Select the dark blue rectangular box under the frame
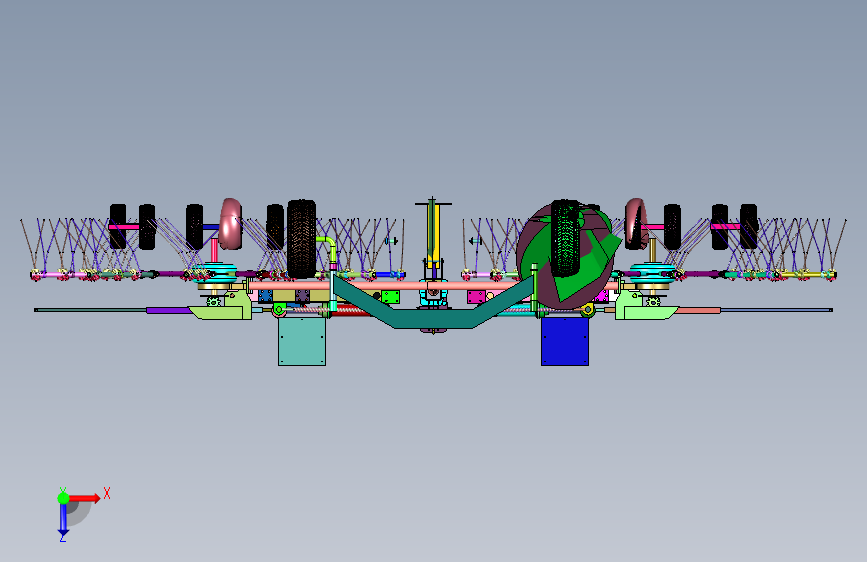Image resolution: width=867 pixels, height=562 pixels. (x=565, y=341)
